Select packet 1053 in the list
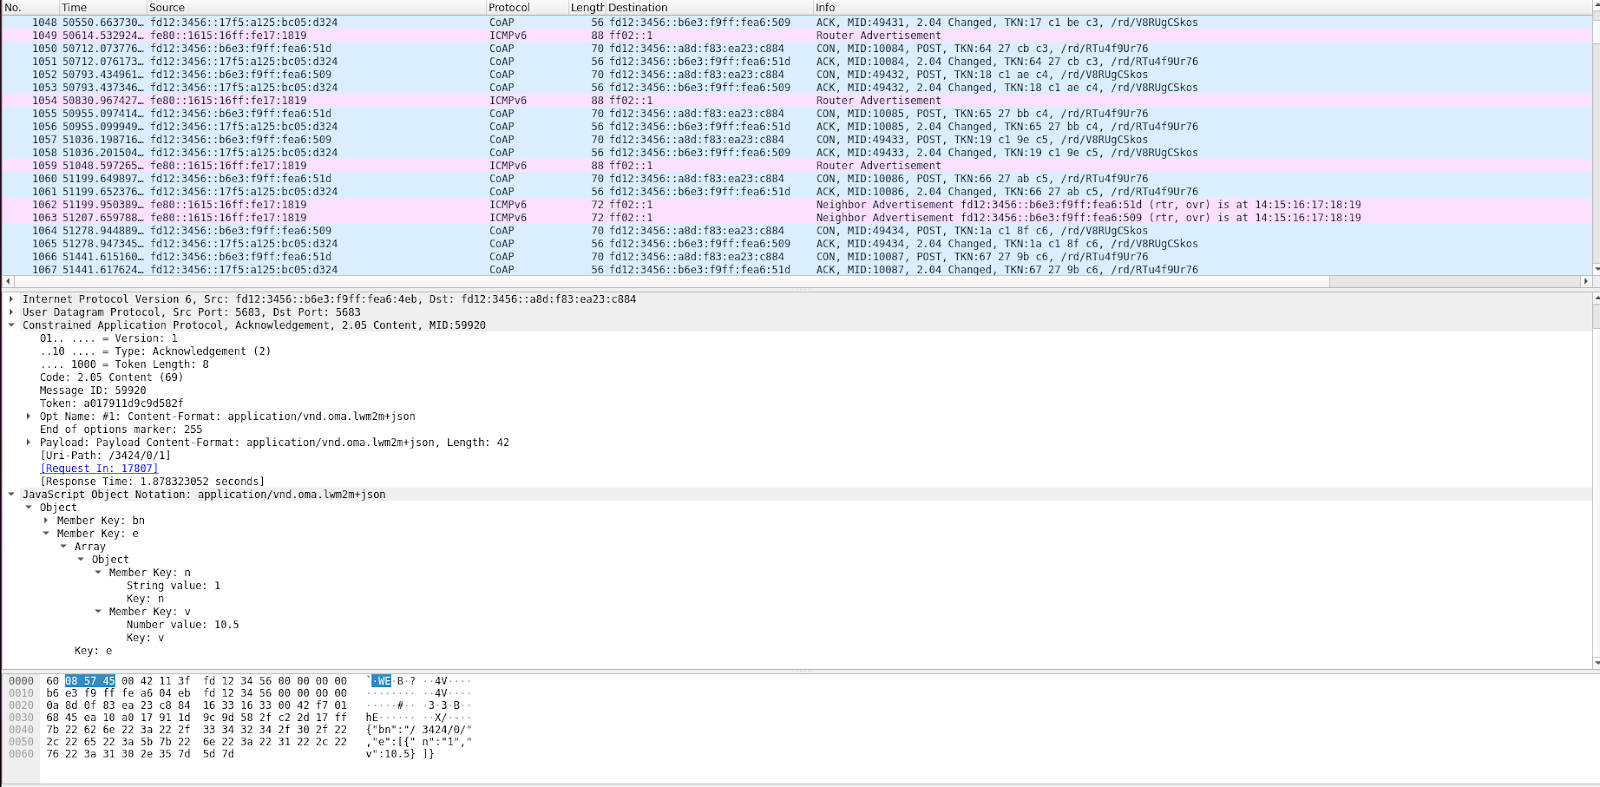The image size is (1600, 787). pyautogui.click(x=796, y=87)
